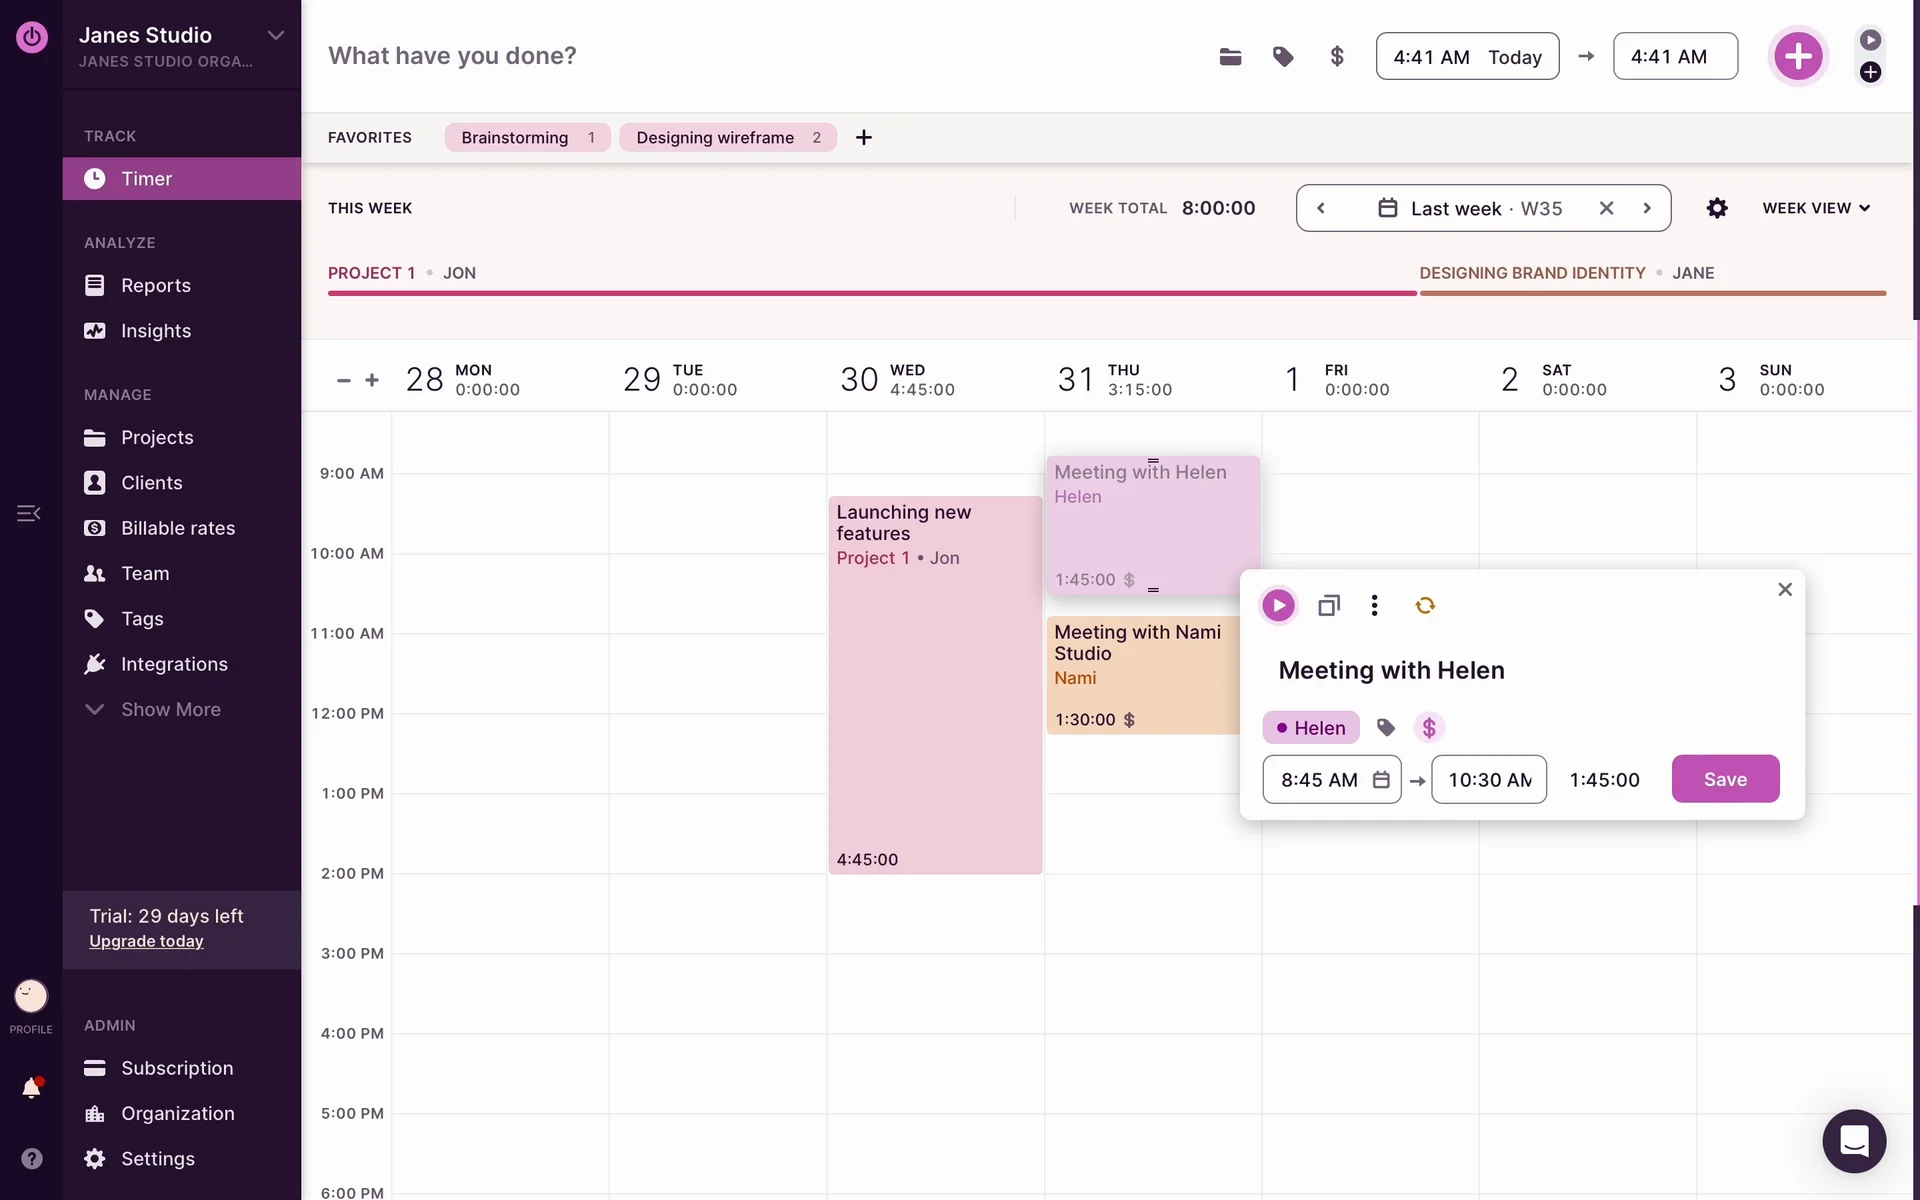Select the Helen project color chip
Screen dimensions: 1920x1200
point(1310,728)
